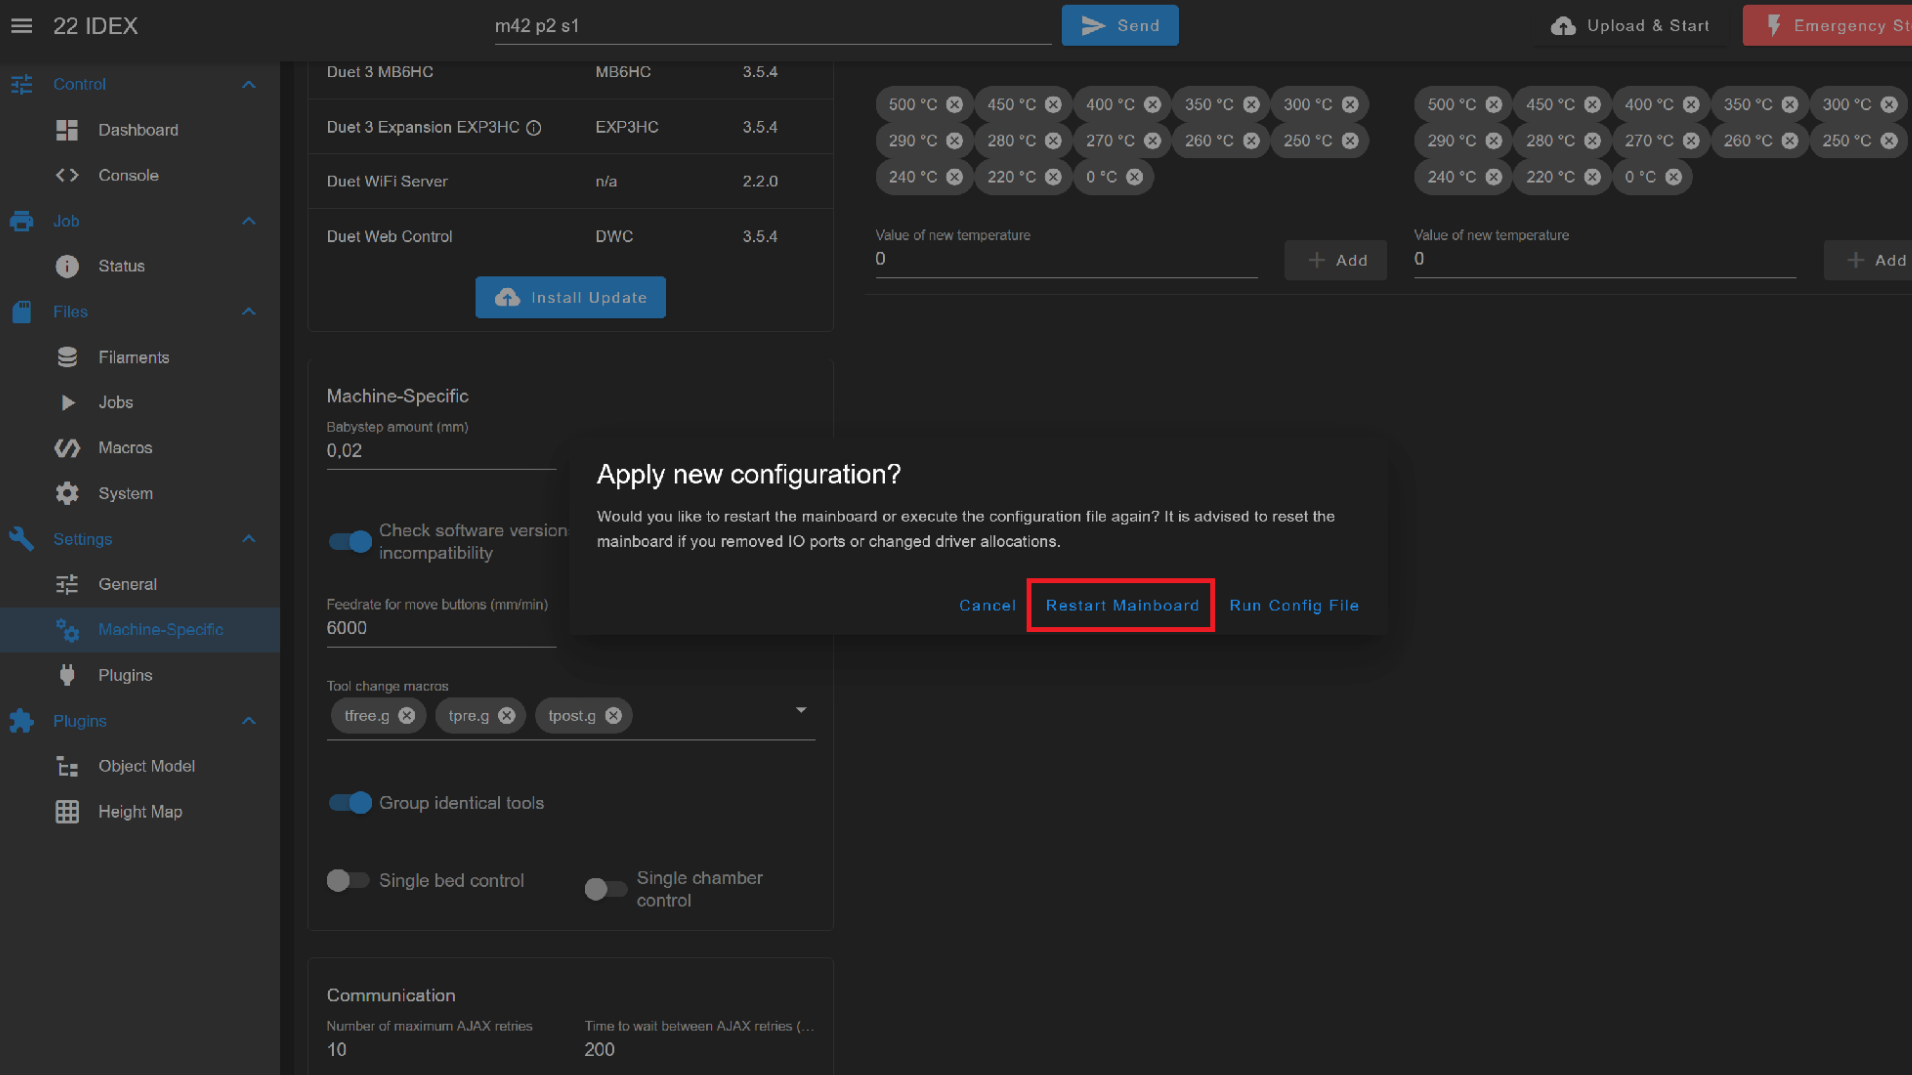Add temperature to the second list
This screenshot has width=1912, height=1075.
coord(1868,260)
